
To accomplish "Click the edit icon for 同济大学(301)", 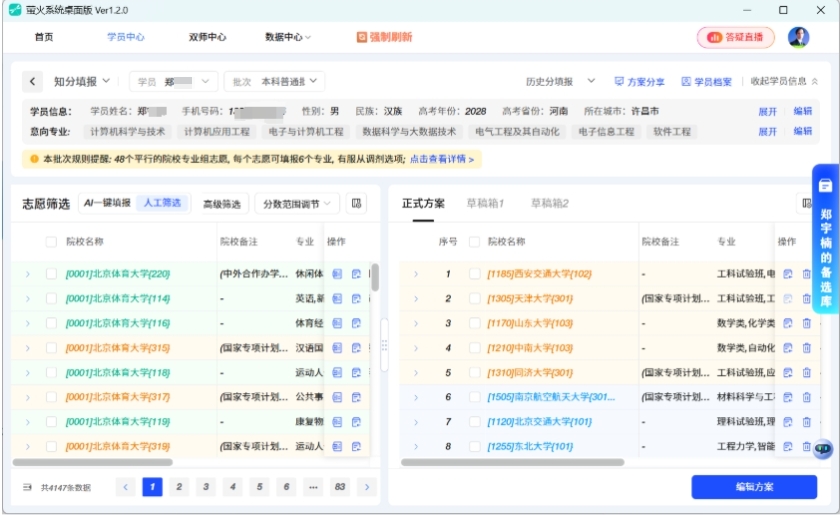I will 788,372.
